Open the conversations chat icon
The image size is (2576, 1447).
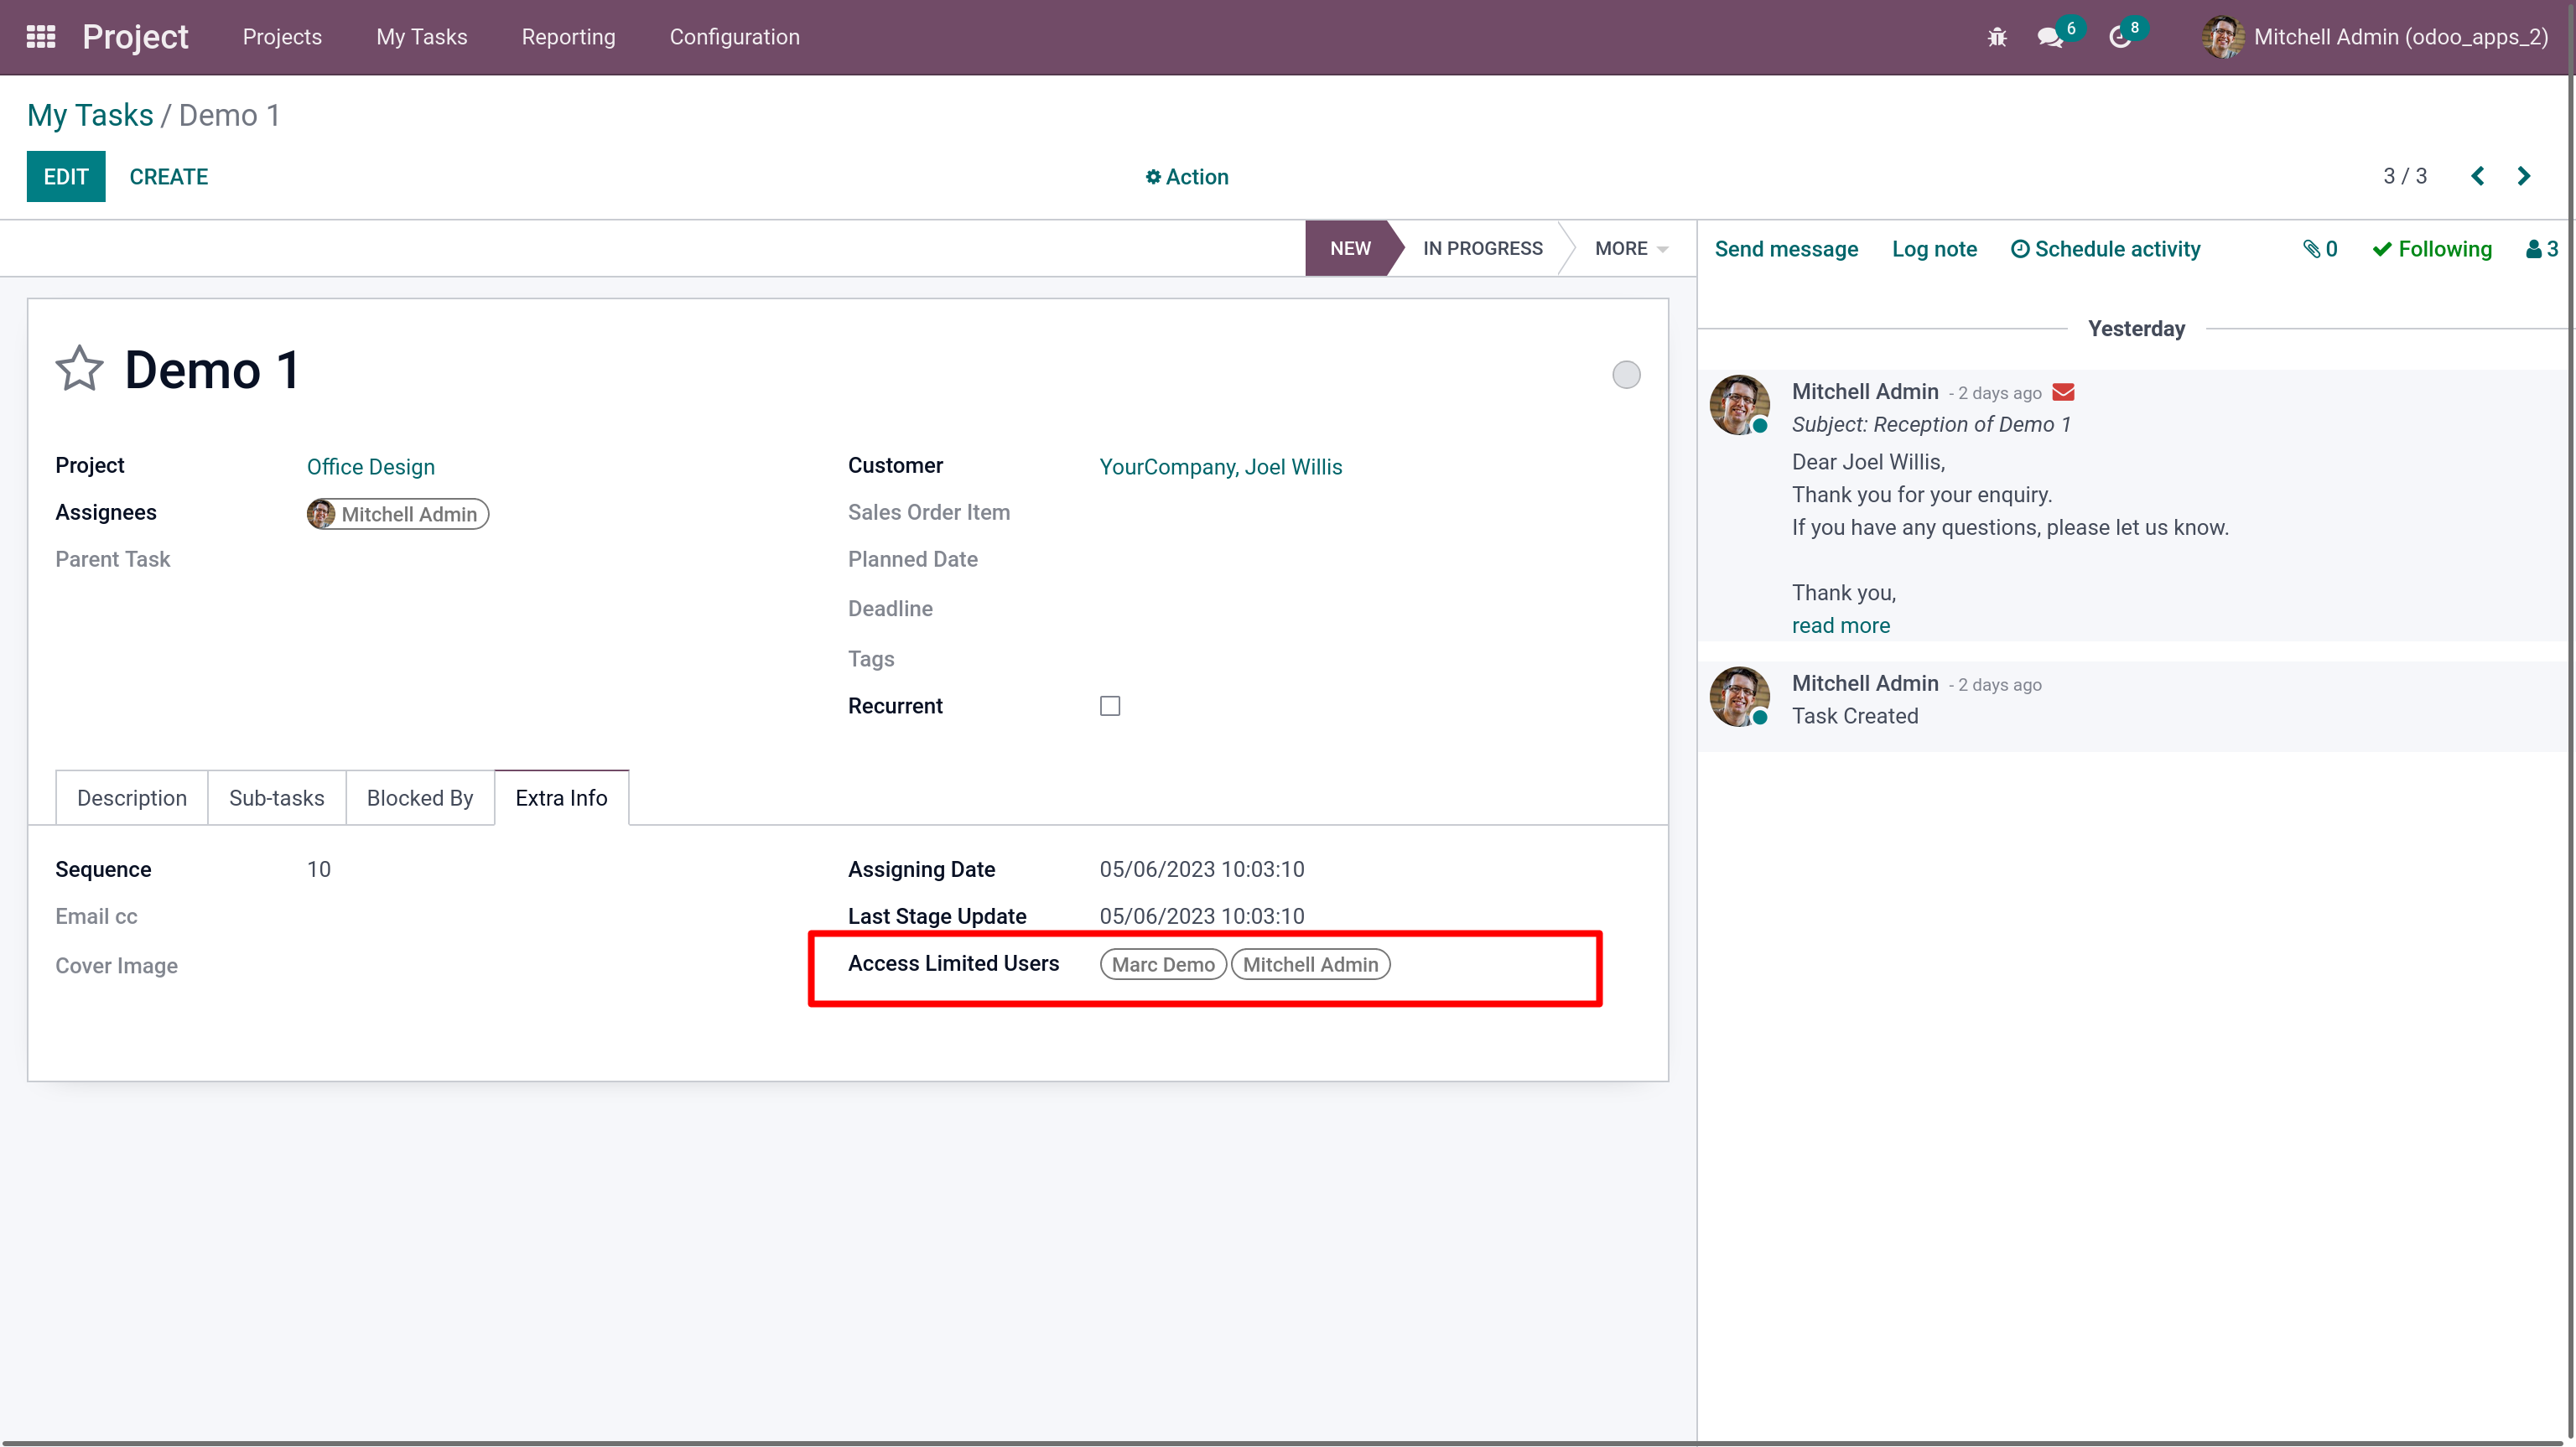pos(2049,37)
